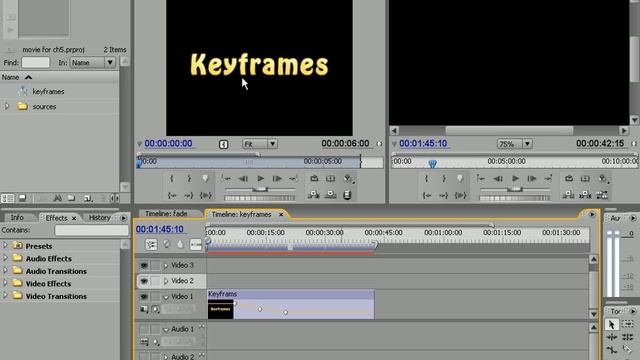Screen dimensions: 640x360
Task: Expand the Audio Transitions folder
Action: pos(5,271)
